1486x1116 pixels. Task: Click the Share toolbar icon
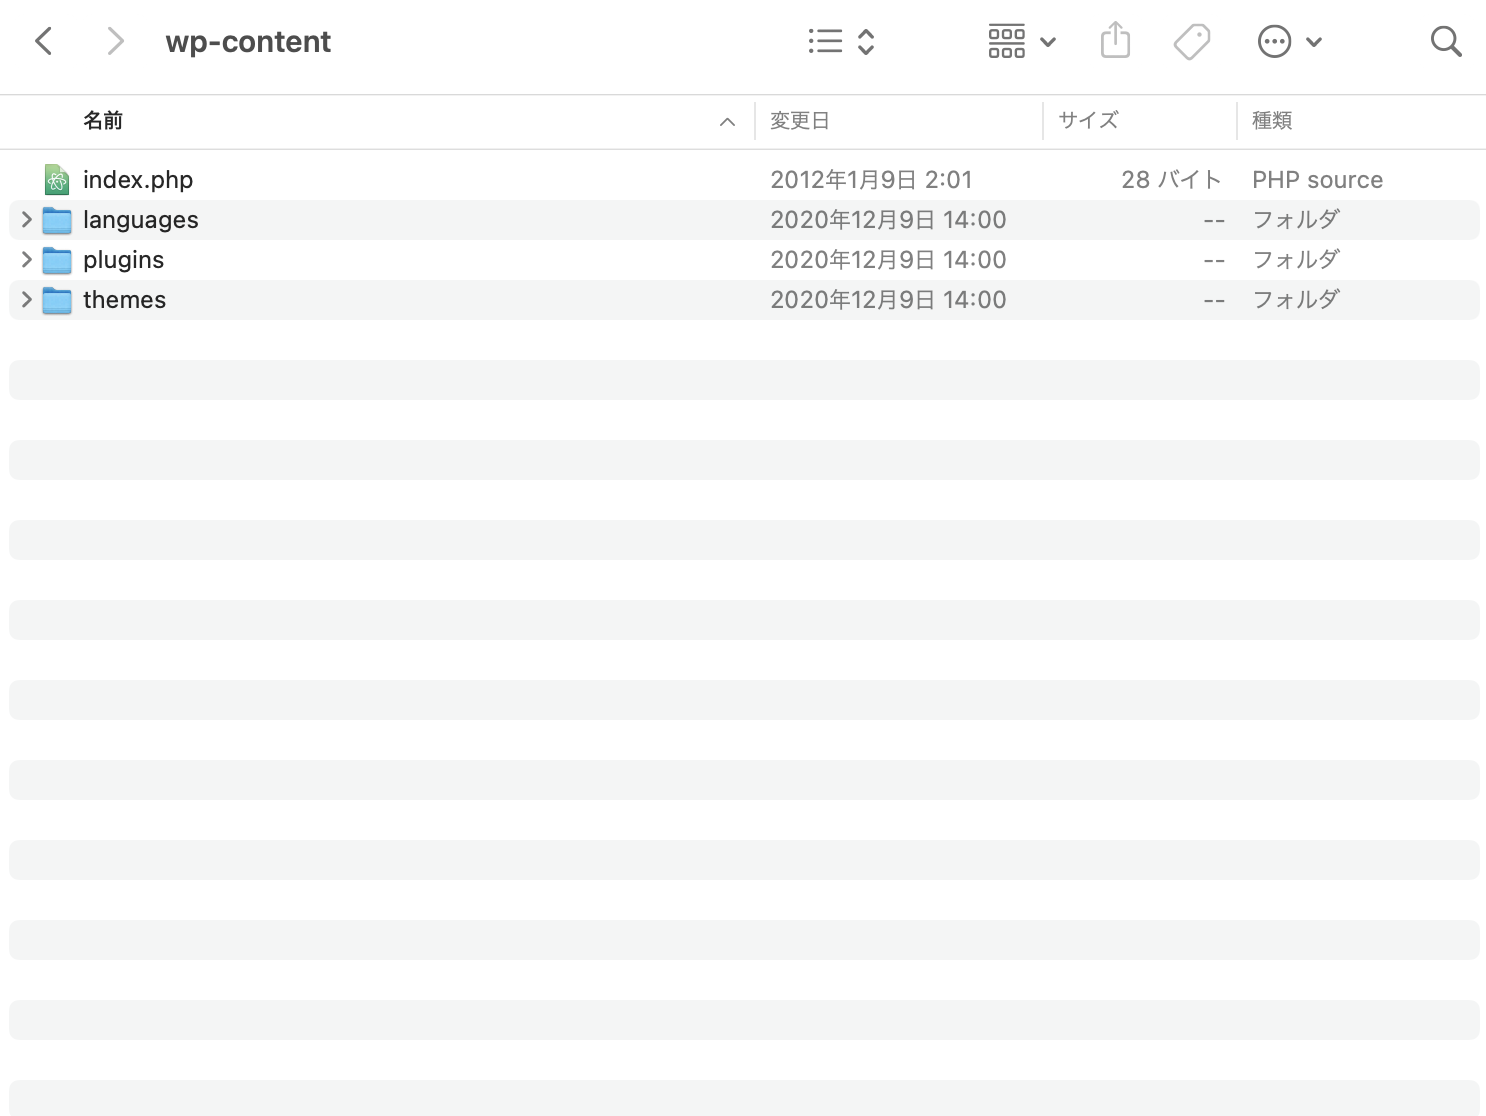pyautogui.click(x=1115, y=41)
